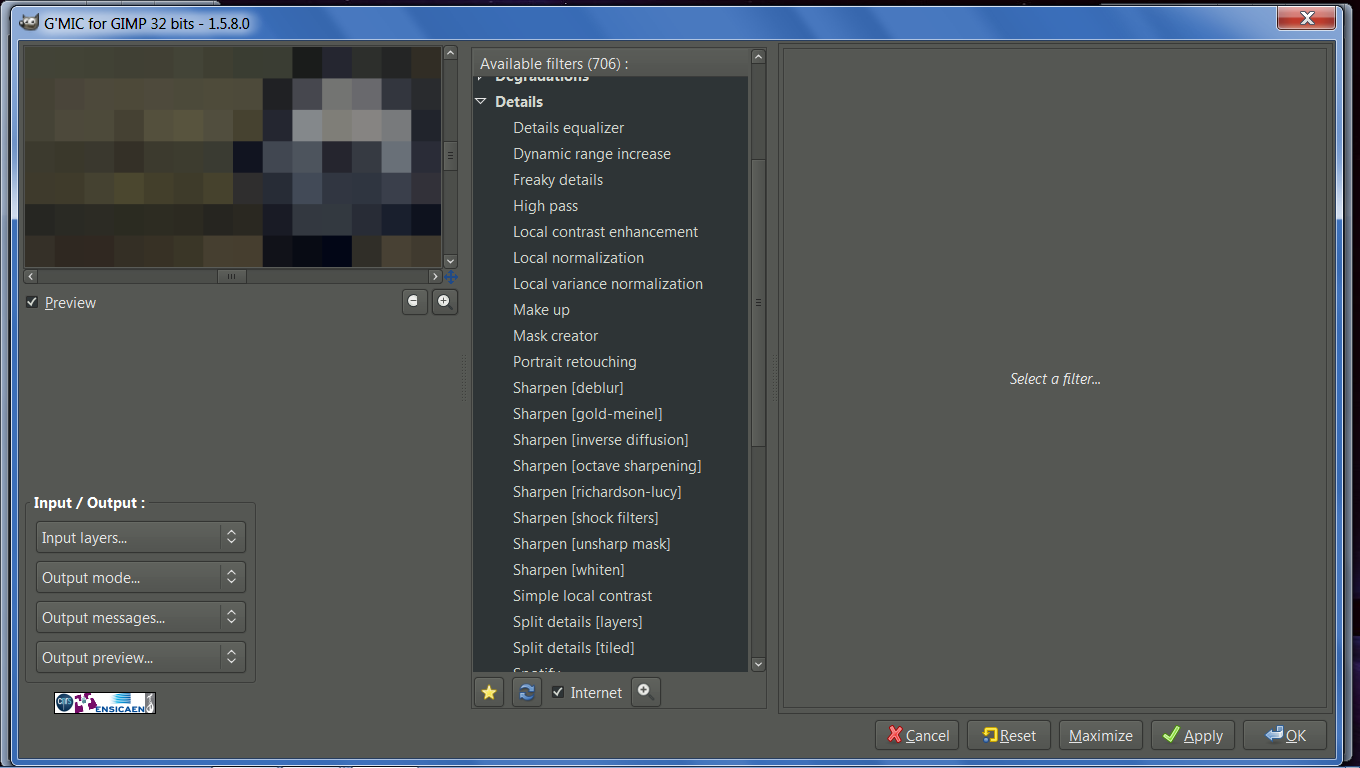Refresh the filter list
The width and height of the screenshot is (1360, 768).
[x=526, y=692]
